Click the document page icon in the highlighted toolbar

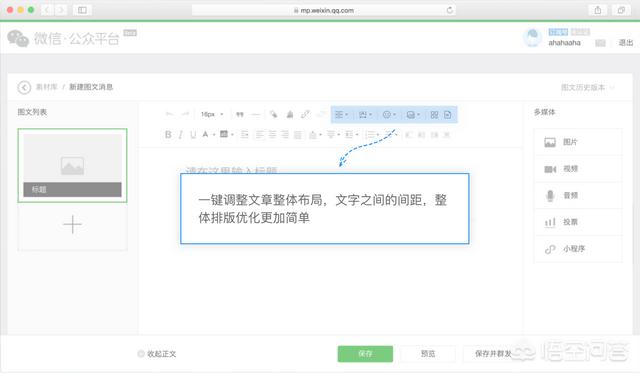point(448,115)
